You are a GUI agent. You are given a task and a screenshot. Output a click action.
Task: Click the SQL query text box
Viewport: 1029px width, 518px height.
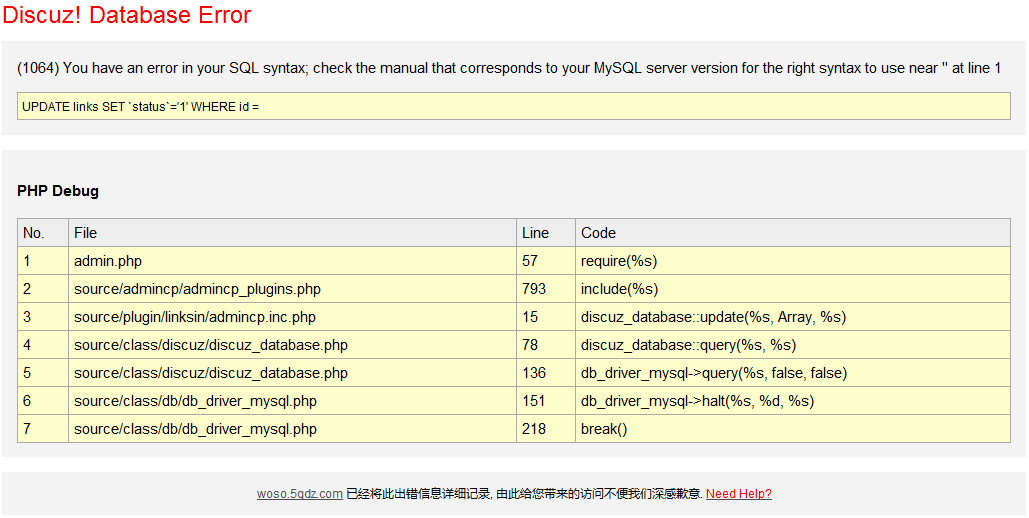click(x=514, y=106)
